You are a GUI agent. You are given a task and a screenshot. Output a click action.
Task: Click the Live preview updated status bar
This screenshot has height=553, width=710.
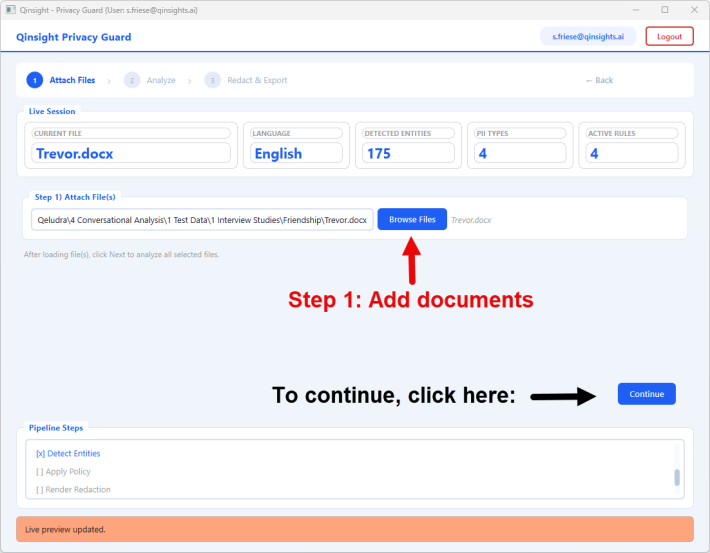click(x=355, y=529)
